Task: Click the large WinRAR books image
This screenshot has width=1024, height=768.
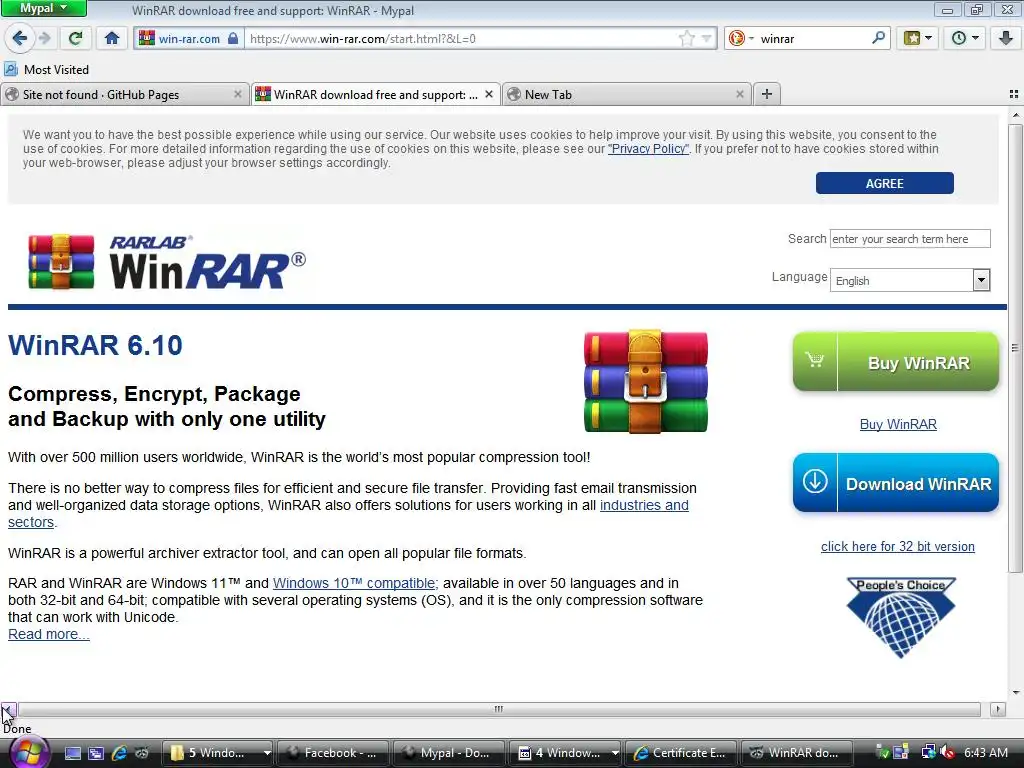Action: coord(645,381)
